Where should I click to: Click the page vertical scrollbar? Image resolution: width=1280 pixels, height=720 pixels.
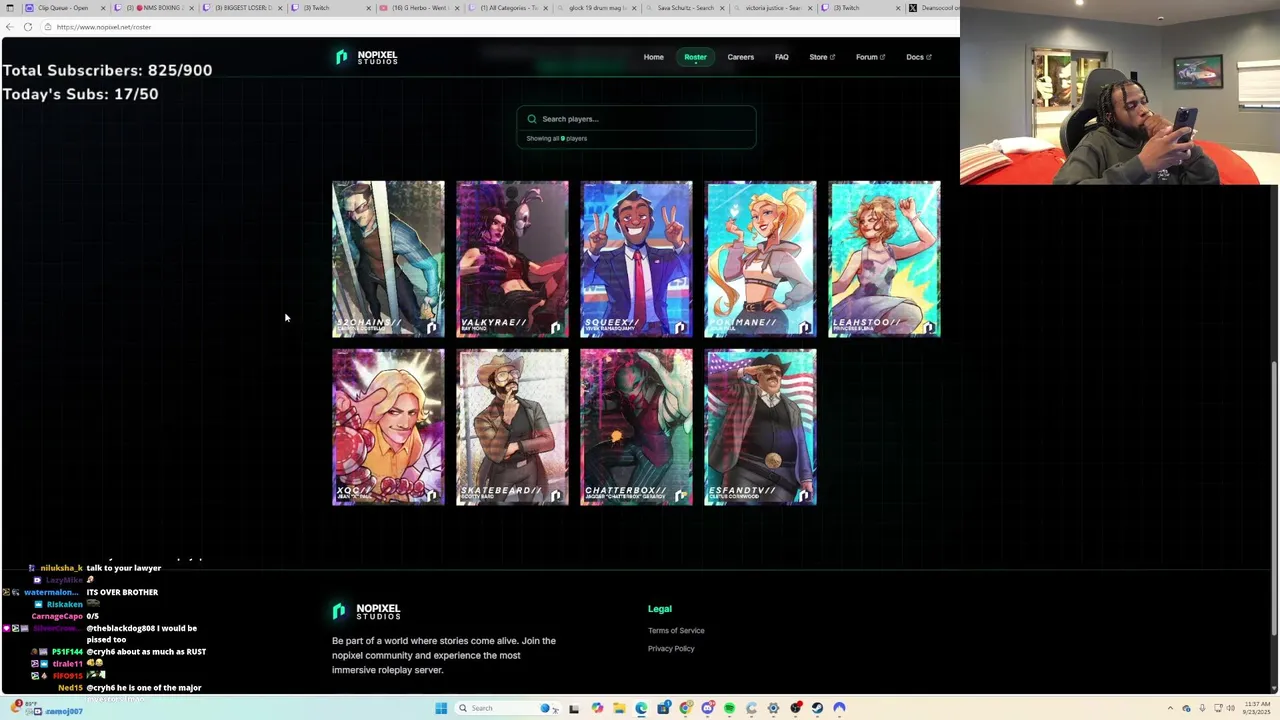(x=1274, y=497)
